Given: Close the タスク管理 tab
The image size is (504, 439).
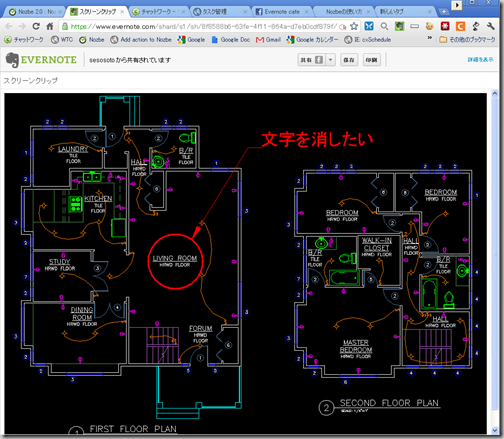Looking at the screenshot, I should click(x=245, y=12).
